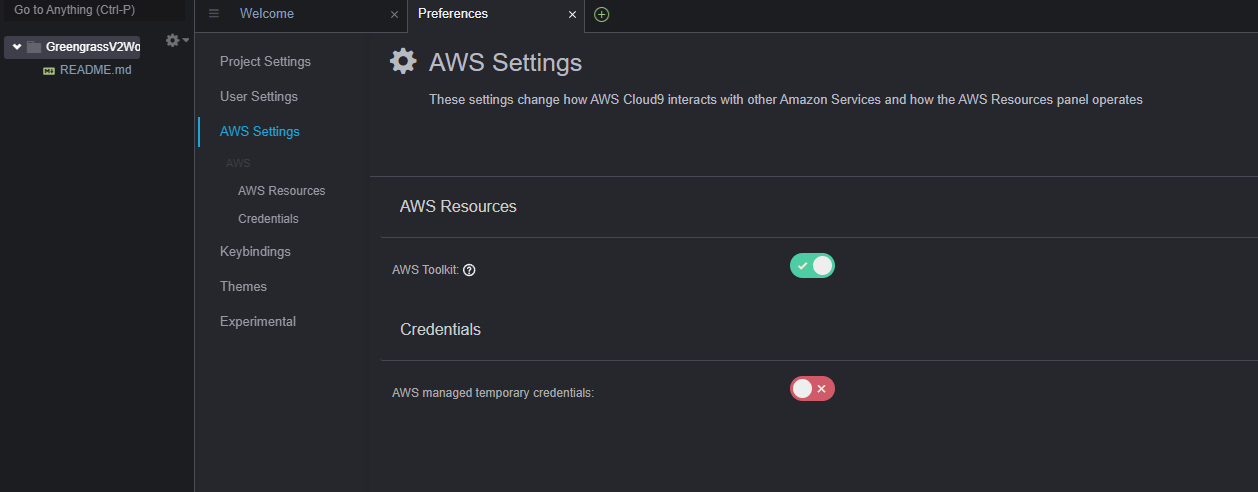Click the AWS Settings heading gear icon
1258x492 pixels.
click(403, 61)
